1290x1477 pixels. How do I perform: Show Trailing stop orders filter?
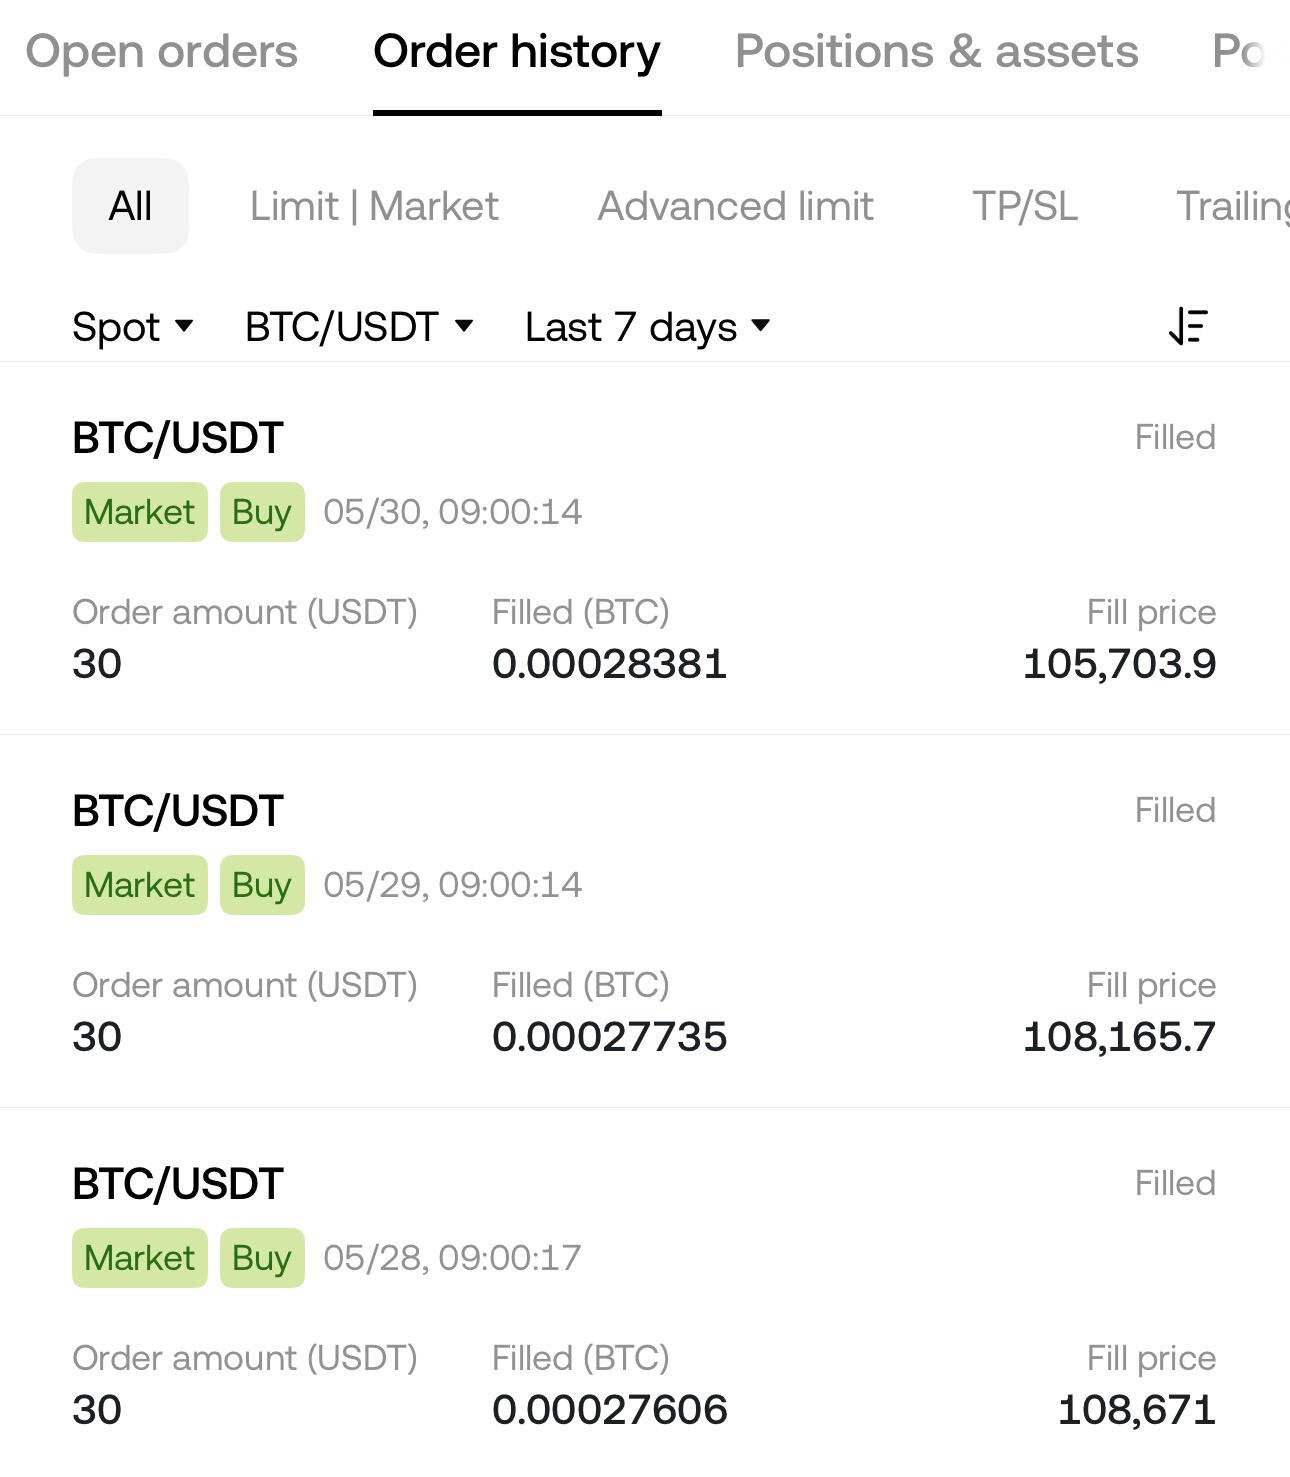tap(1232, 206)
